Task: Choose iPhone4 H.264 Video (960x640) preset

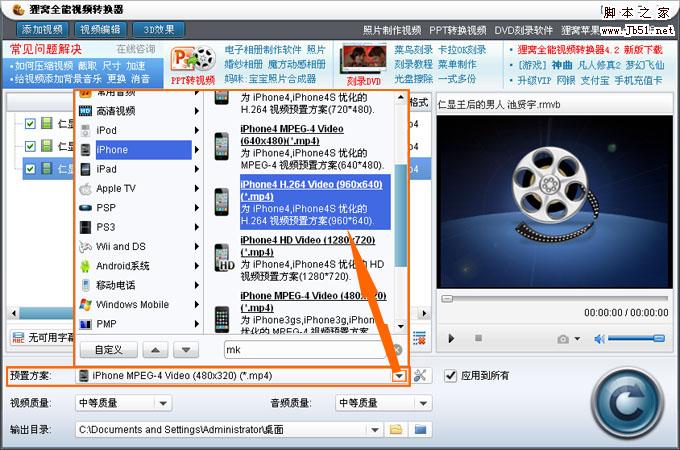Action: click(x=302, y=202)
